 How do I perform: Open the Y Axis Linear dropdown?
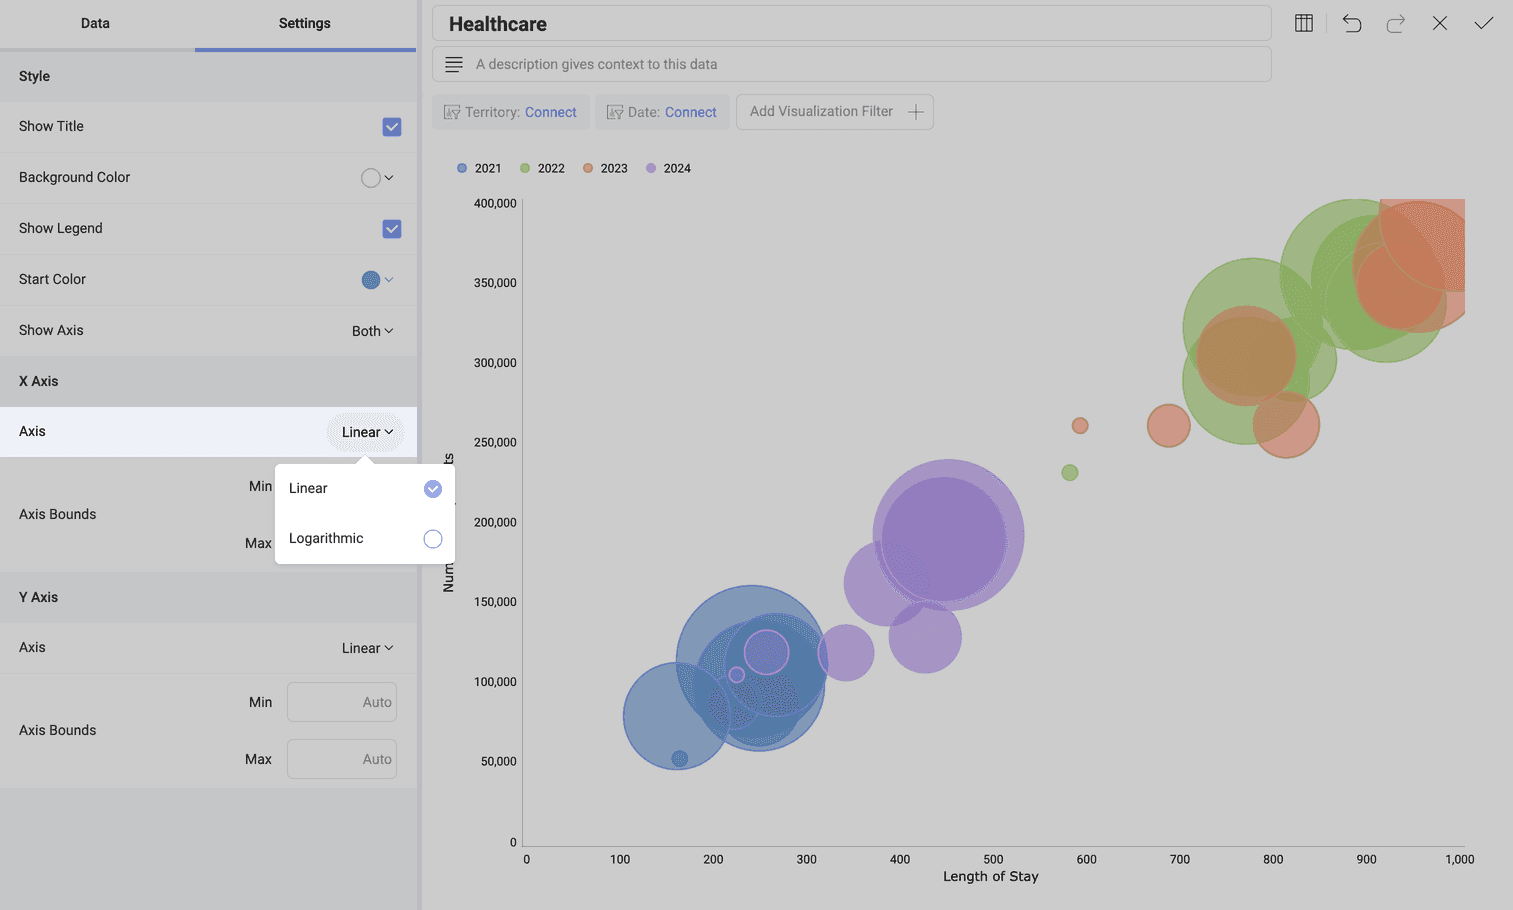pos(367,648)
